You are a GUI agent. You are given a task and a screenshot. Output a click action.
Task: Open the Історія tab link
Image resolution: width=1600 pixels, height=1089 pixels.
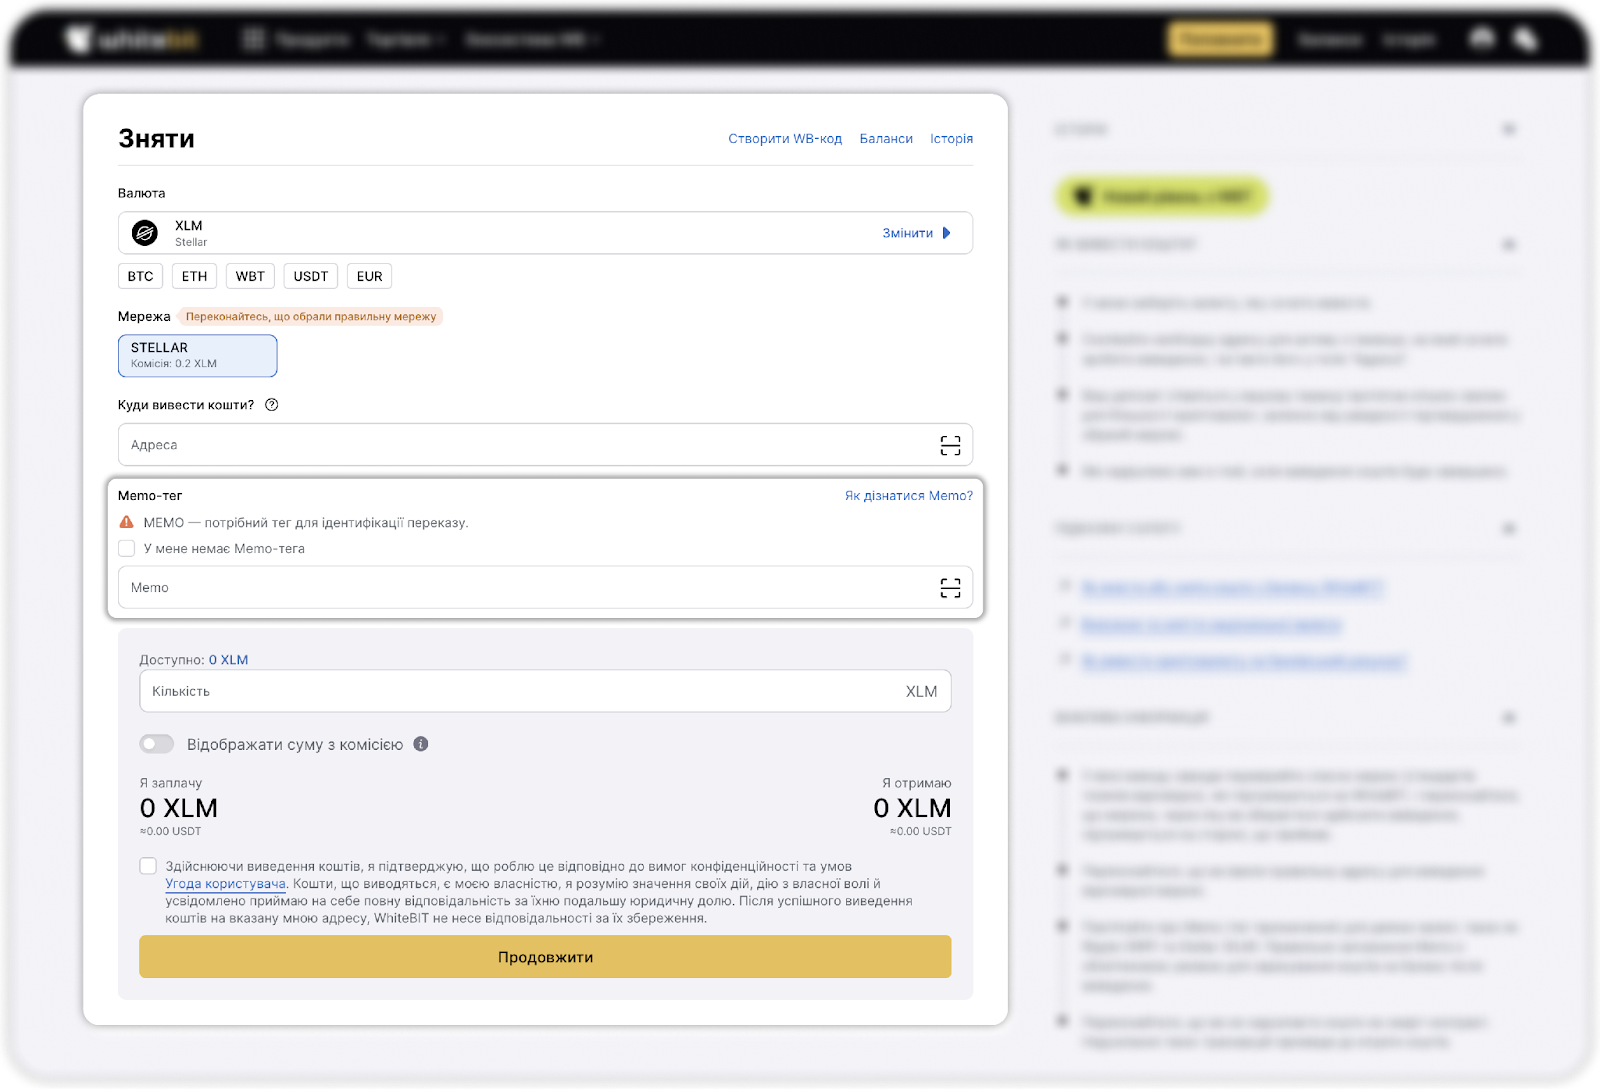pyautogui.click(x=951, y=139)
